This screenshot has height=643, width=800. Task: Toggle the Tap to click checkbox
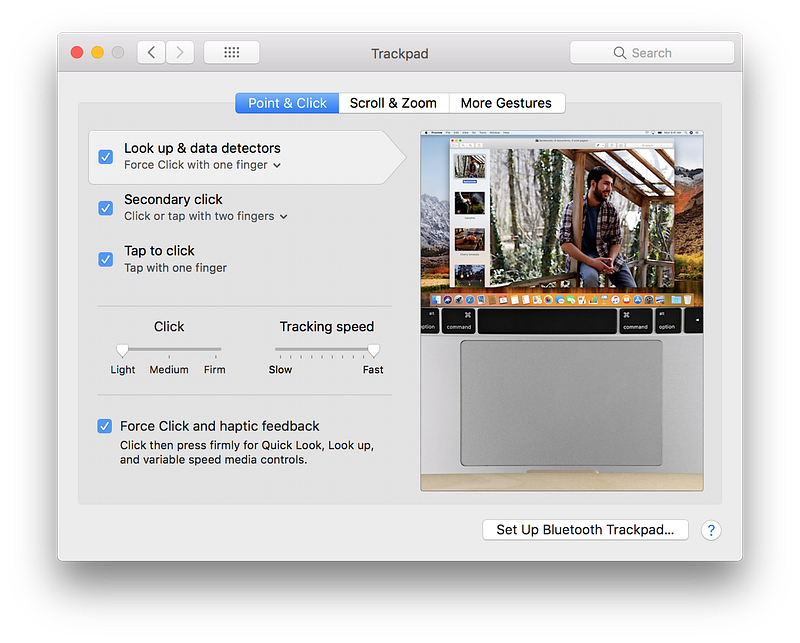click(x=105, y=259)
